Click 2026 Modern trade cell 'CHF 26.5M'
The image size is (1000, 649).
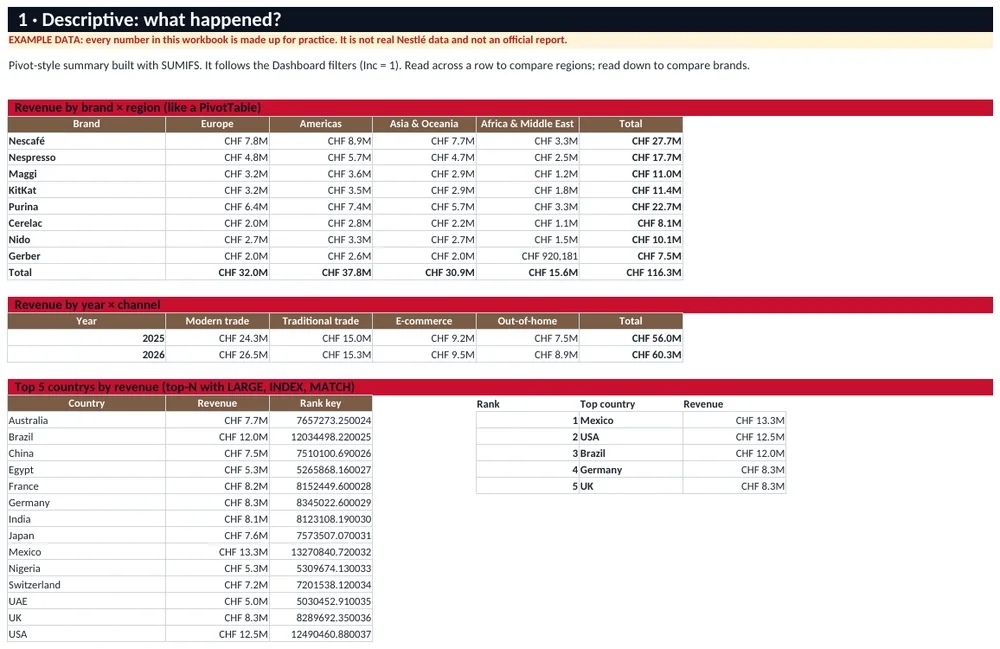click(x=217, y=355)
